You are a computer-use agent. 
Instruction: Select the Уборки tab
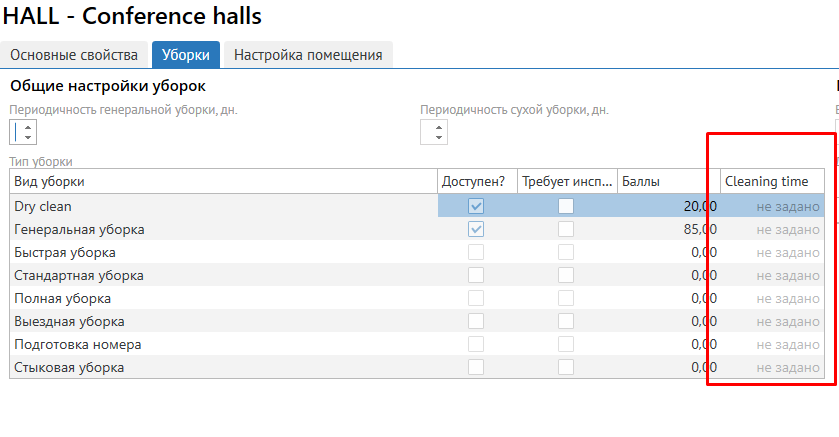pos(186,55)
